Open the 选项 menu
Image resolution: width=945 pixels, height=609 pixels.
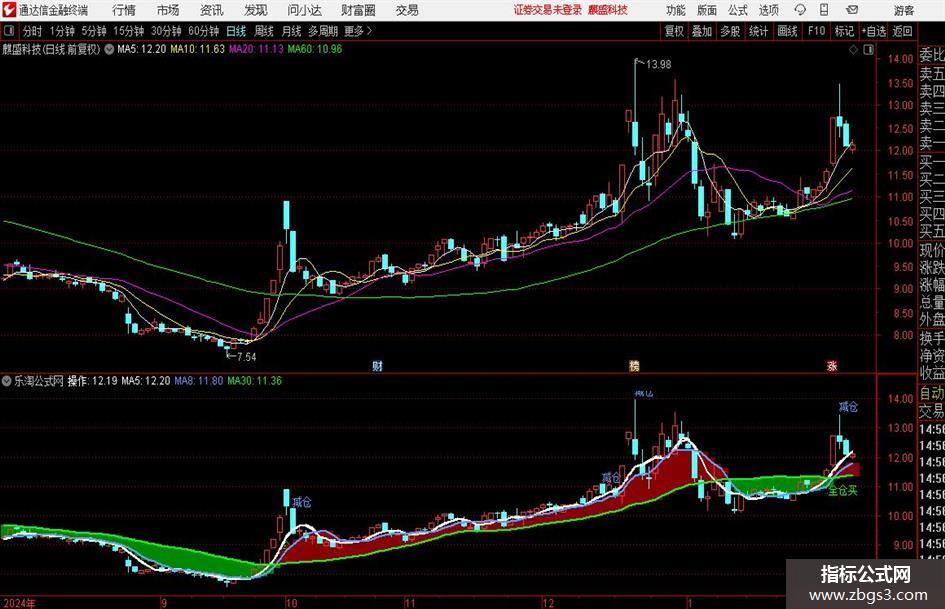768,10
